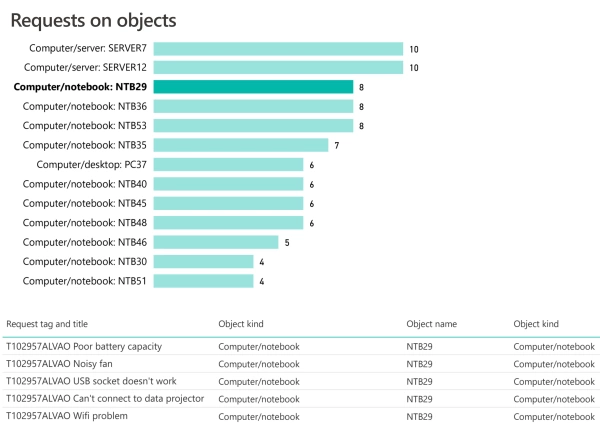Click the Computer/desktop: PC37 bar

pyautogui.click(x=228, y=164)
